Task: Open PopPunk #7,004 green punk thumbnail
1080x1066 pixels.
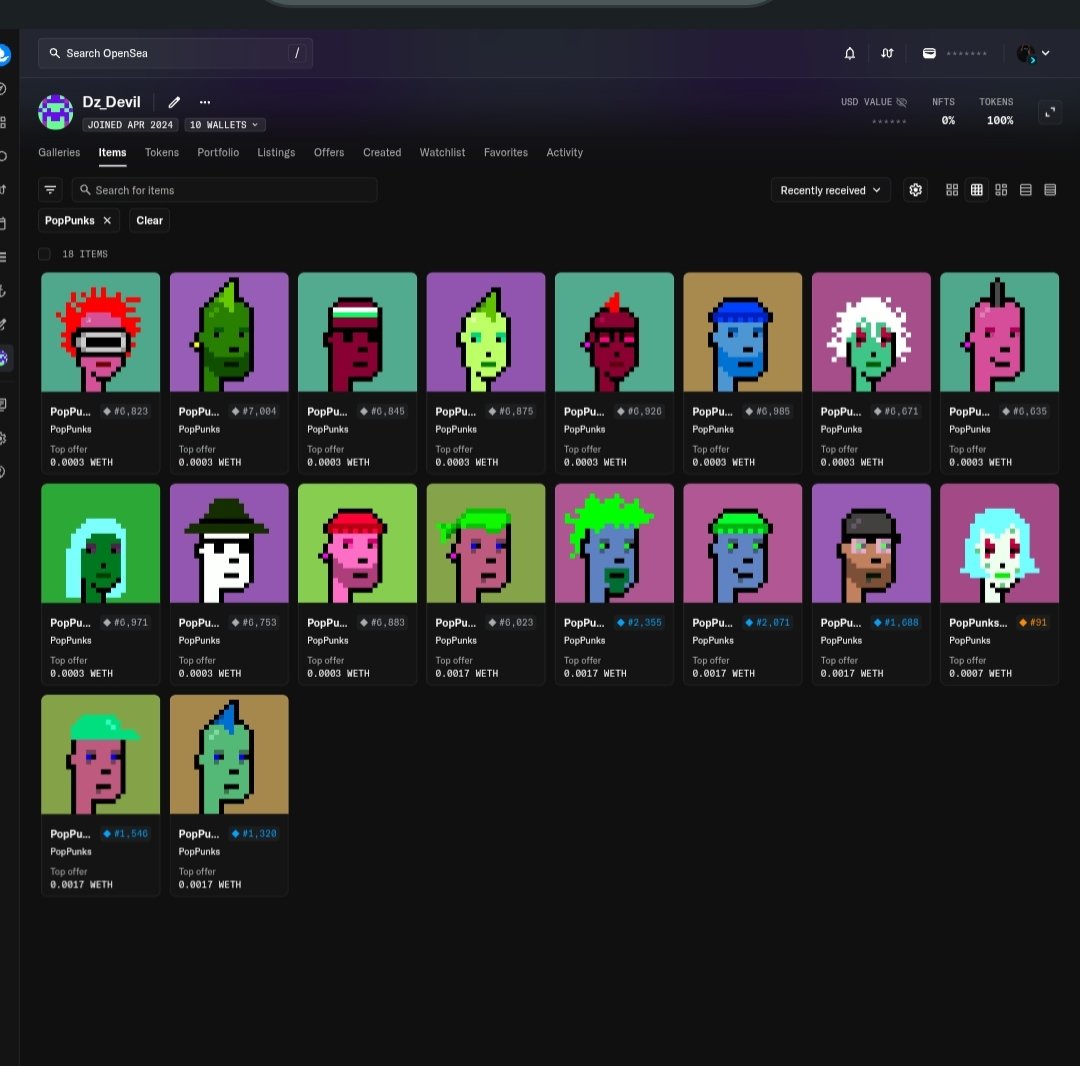Action: click(229, 332)
